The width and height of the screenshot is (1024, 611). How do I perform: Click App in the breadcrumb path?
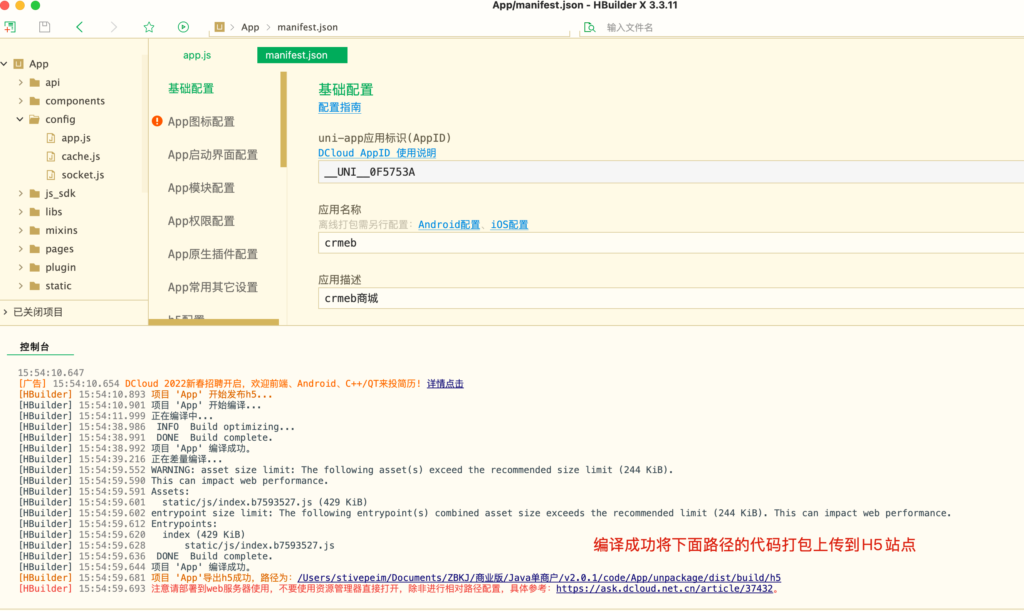coord(250,27)
